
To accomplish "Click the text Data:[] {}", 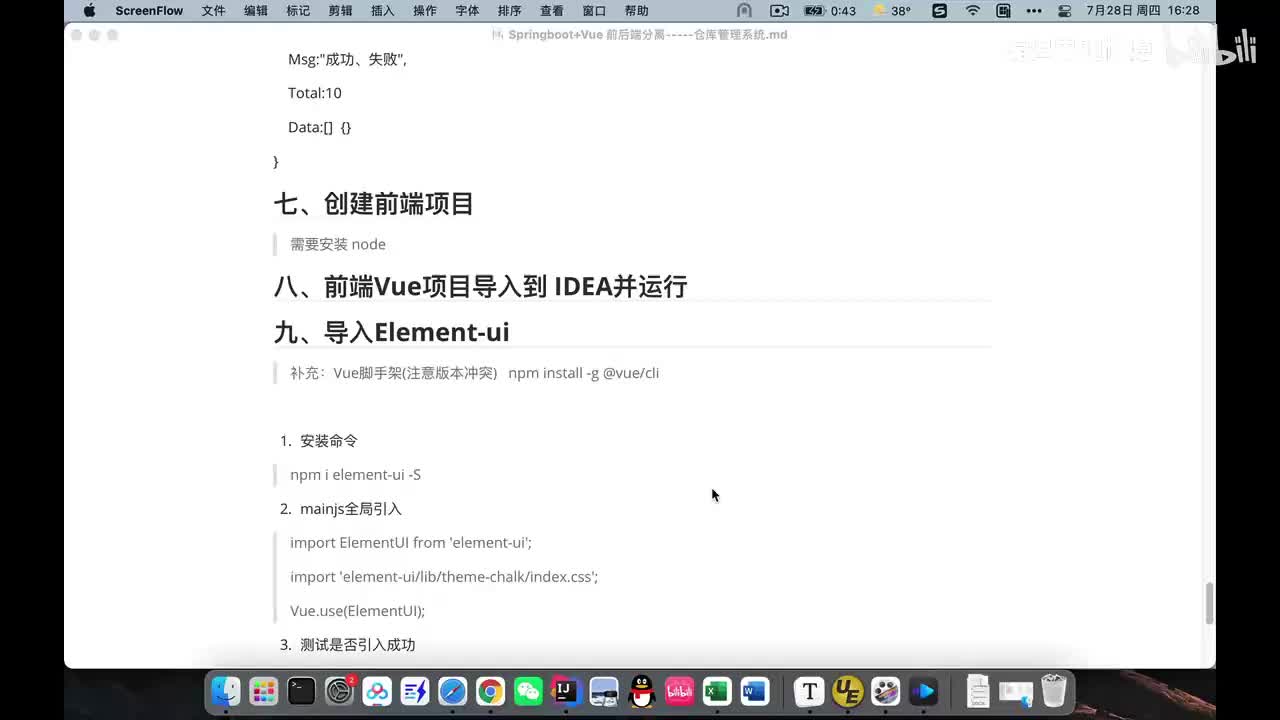I will coord(320,127).
